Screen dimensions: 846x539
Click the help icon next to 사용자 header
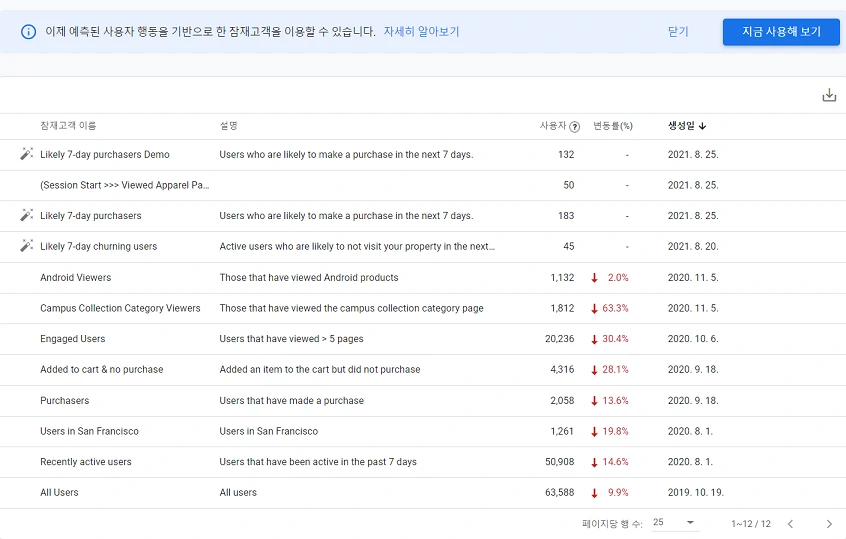(575, 127)
